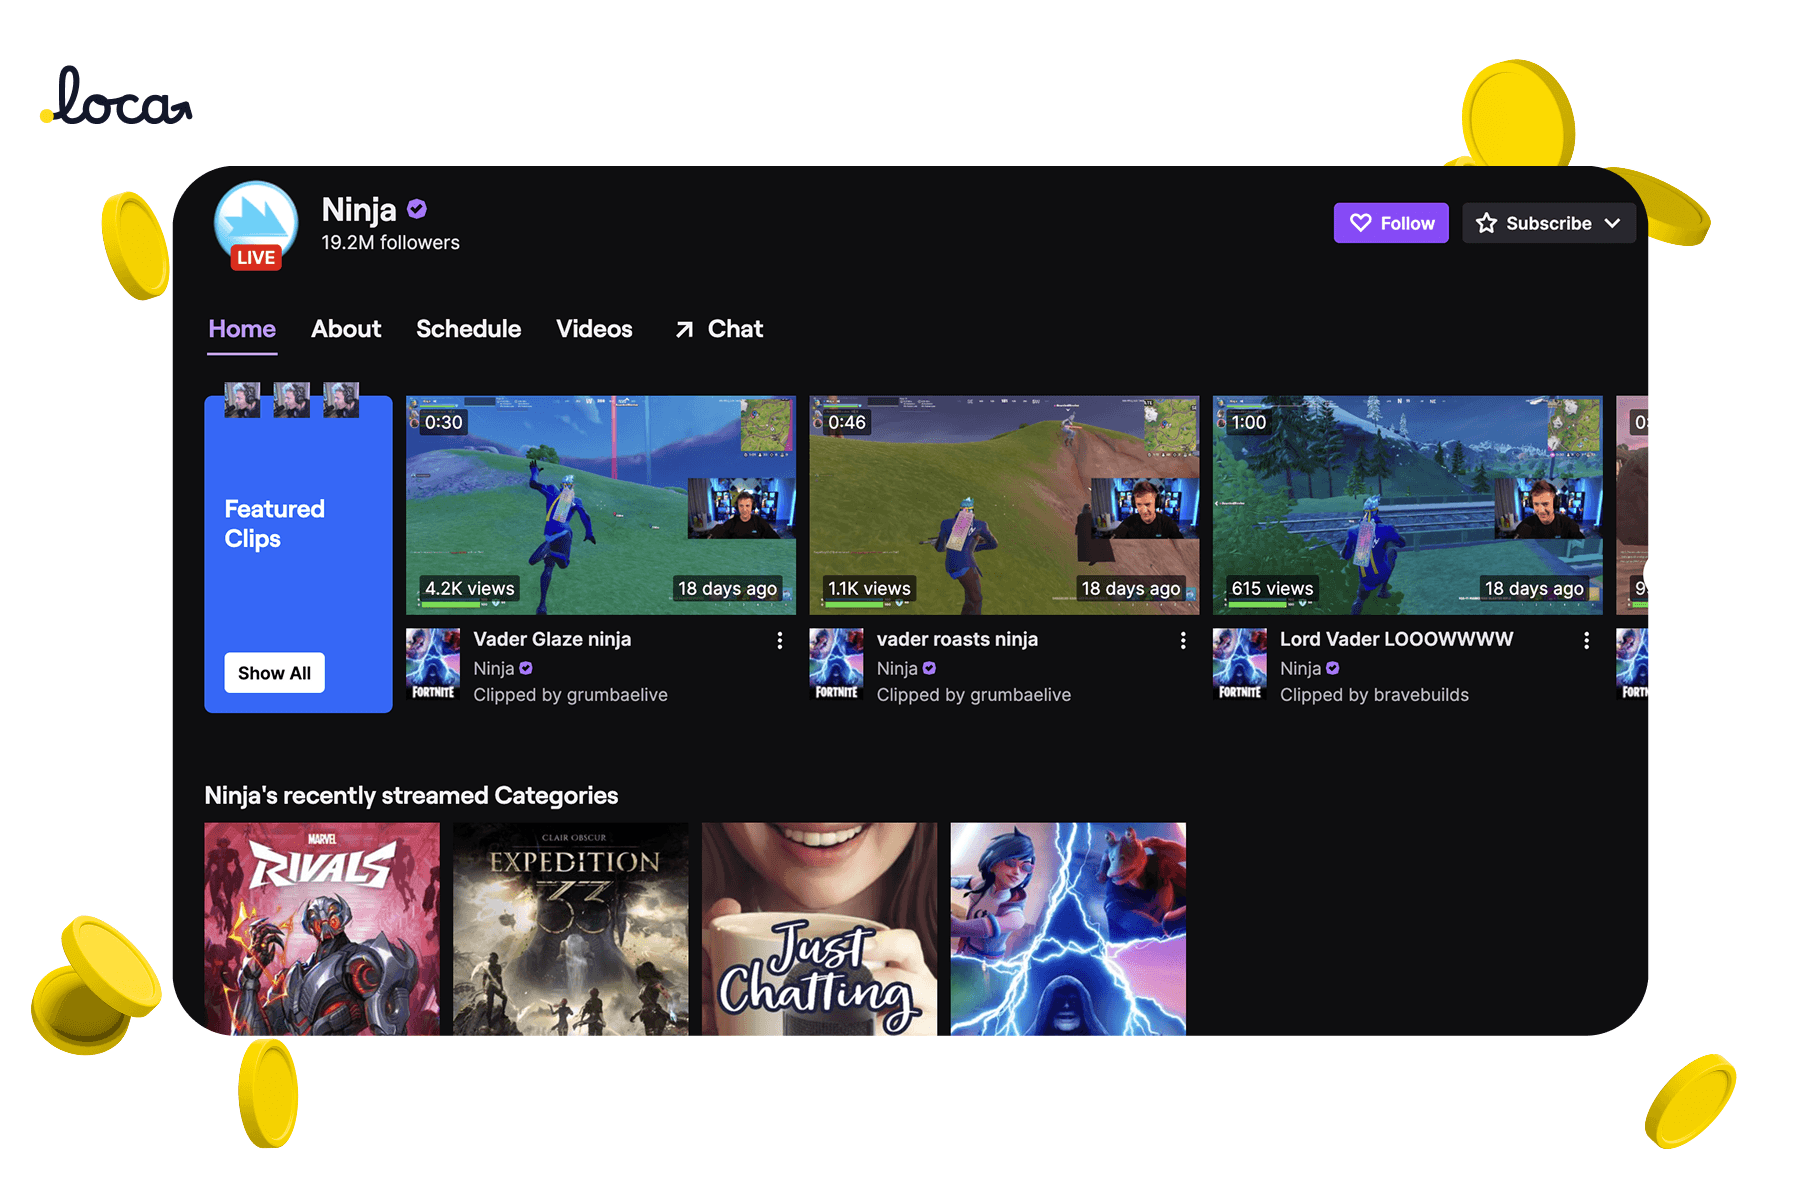1800x1201 pixels.
Task: Click Fortnite game icon beside vader roasts ninja
Action: pos(836,664)
